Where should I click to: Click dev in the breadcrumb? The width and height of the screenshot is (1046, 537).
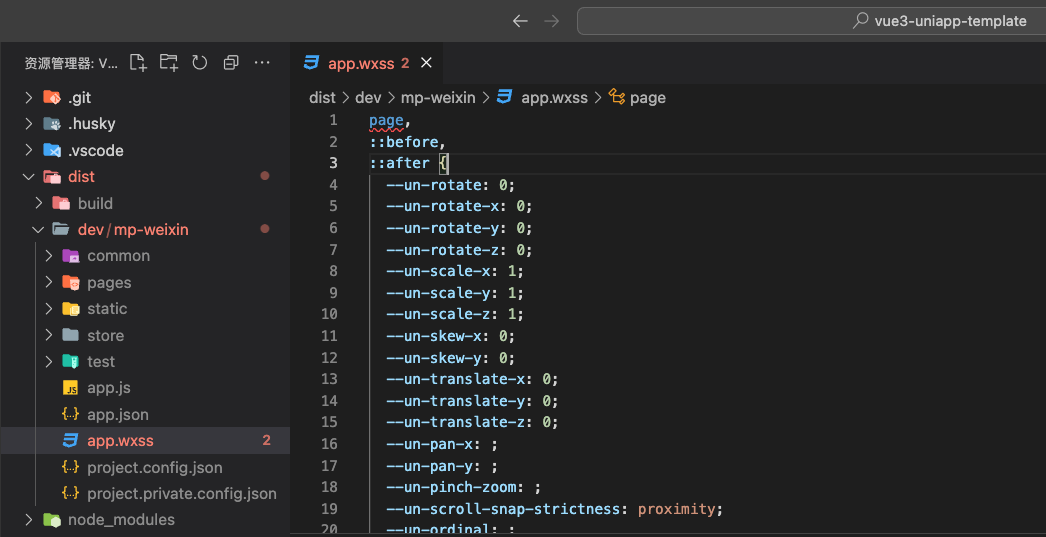368,97
